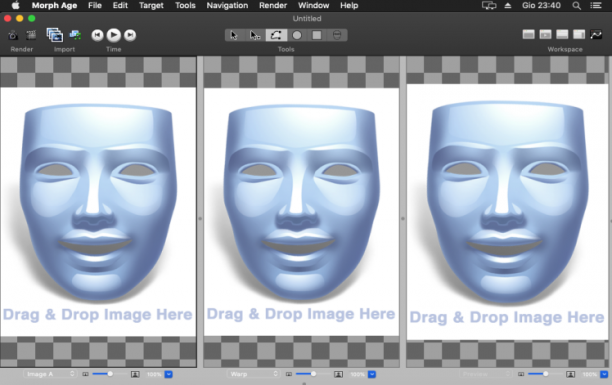Click the Import movie icon with green arrow
The height and width of the screenshot is (385, 612).
[x=75, y=35]
